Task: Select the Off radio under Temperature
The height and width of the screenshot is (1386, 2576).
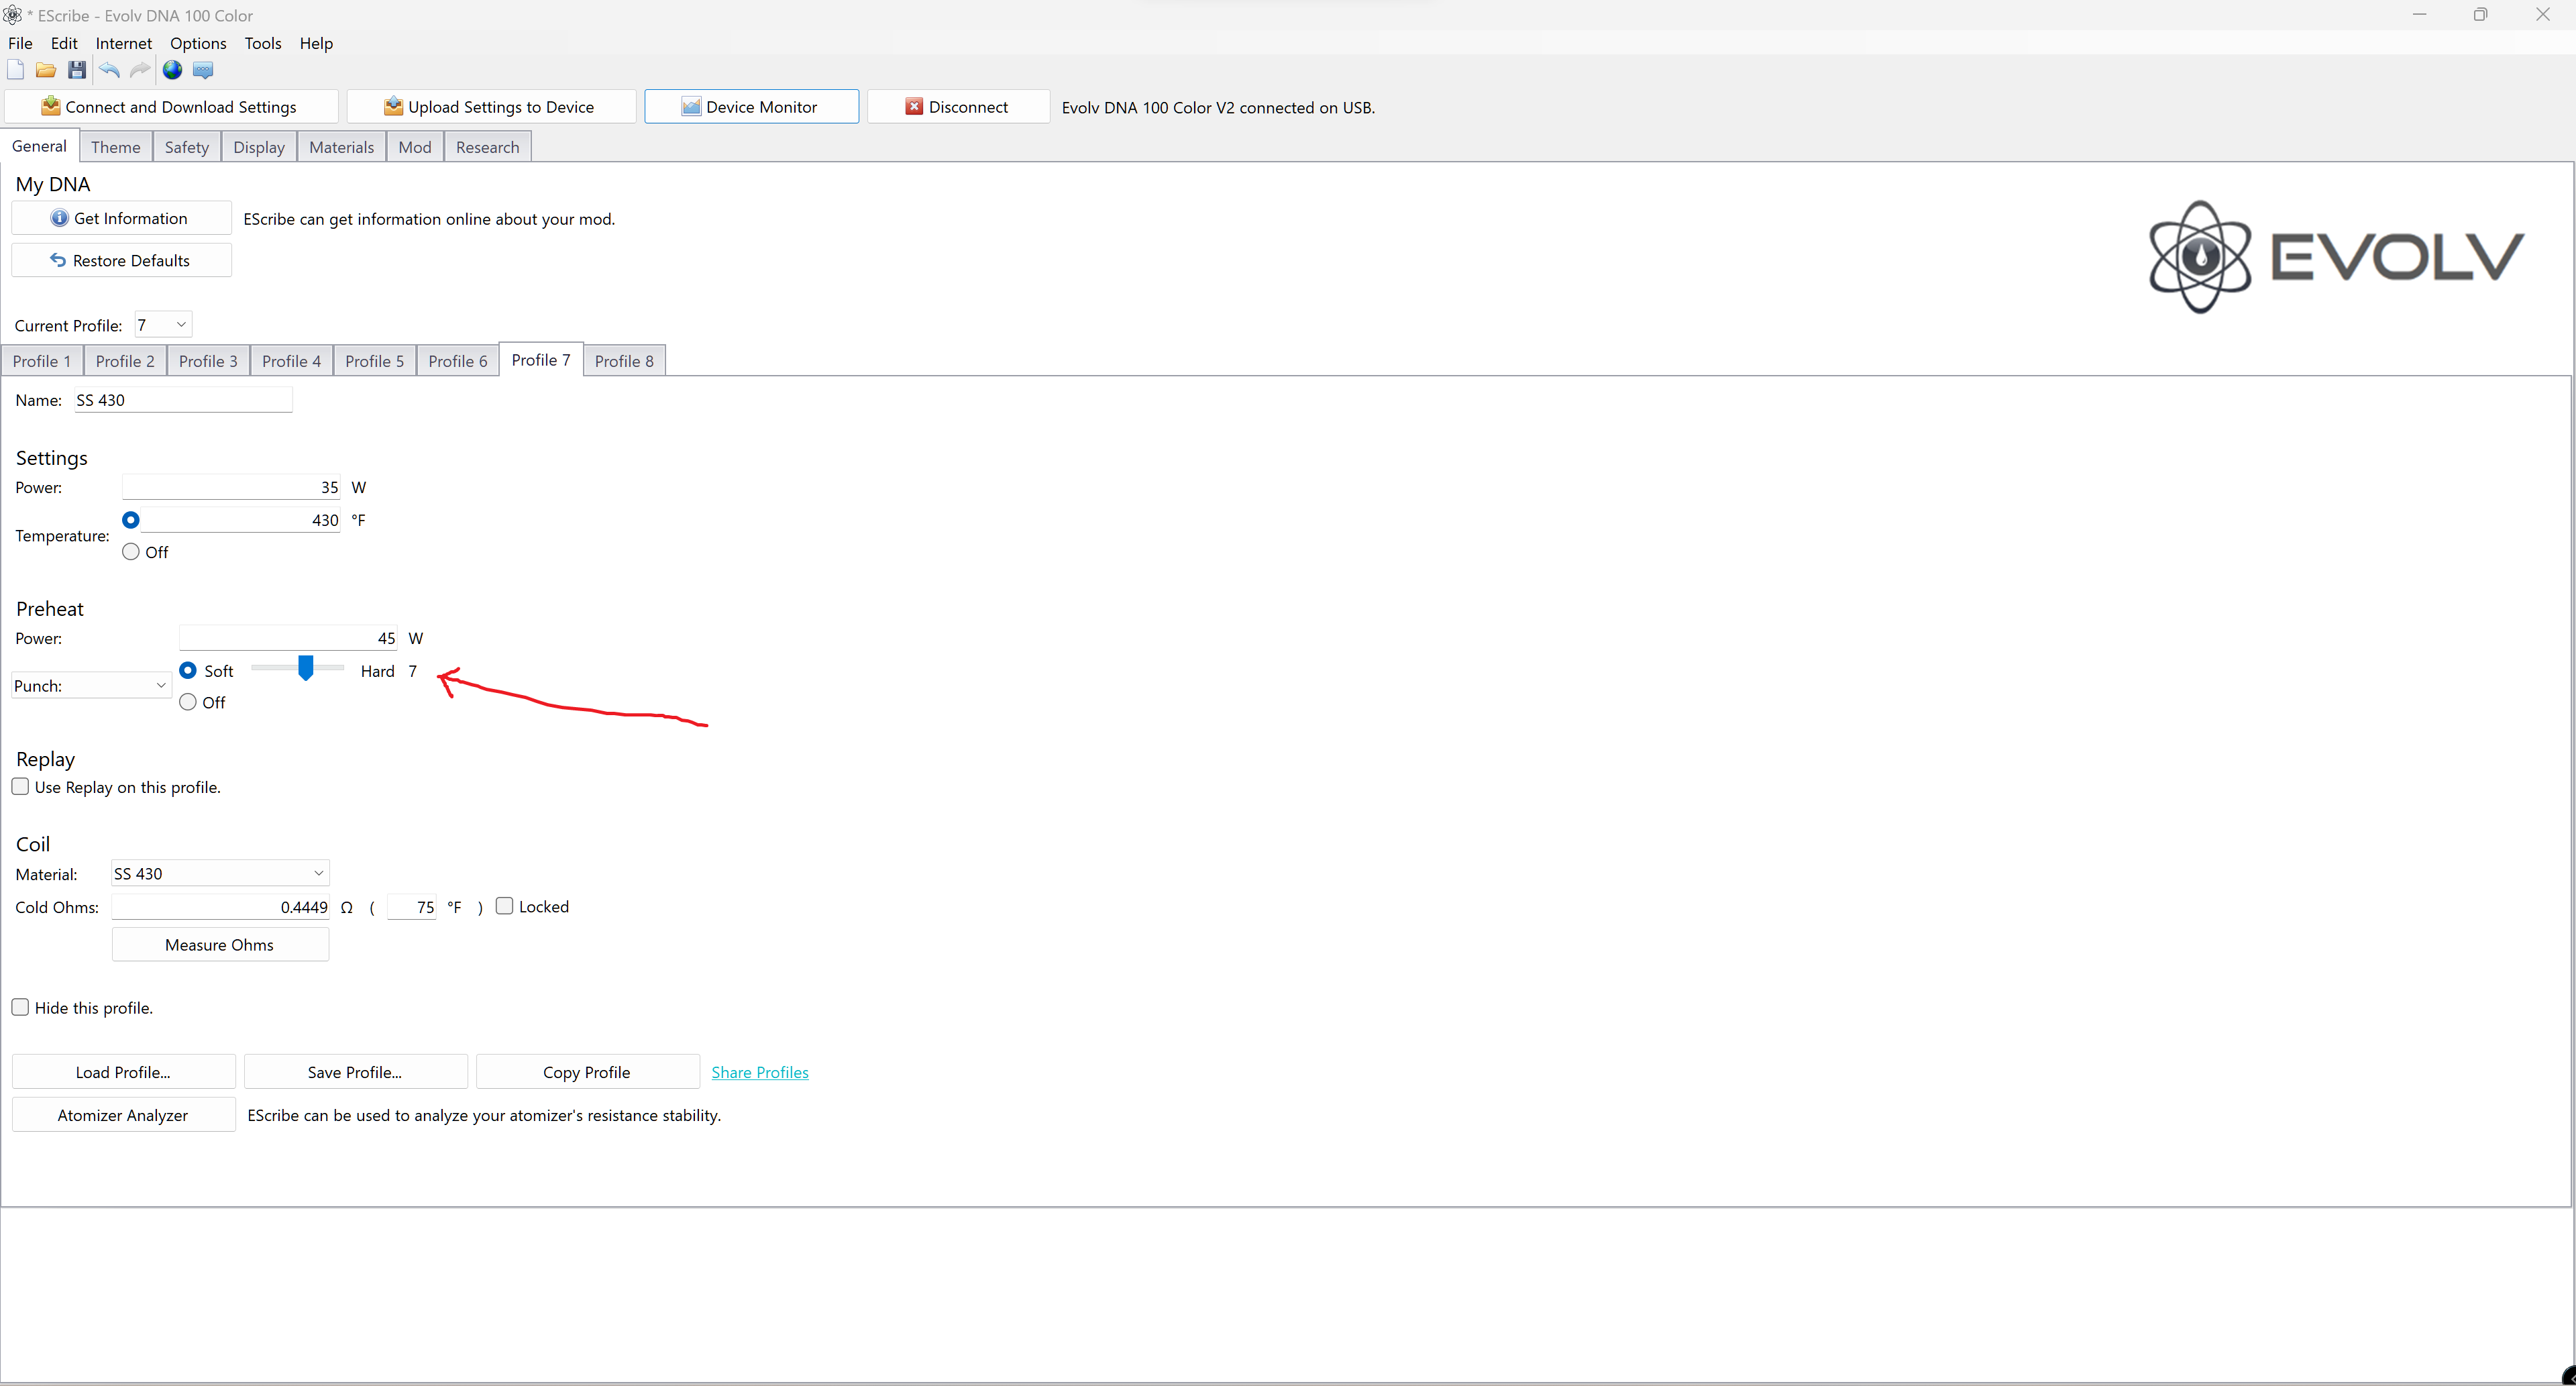Action: click(131, 552)
